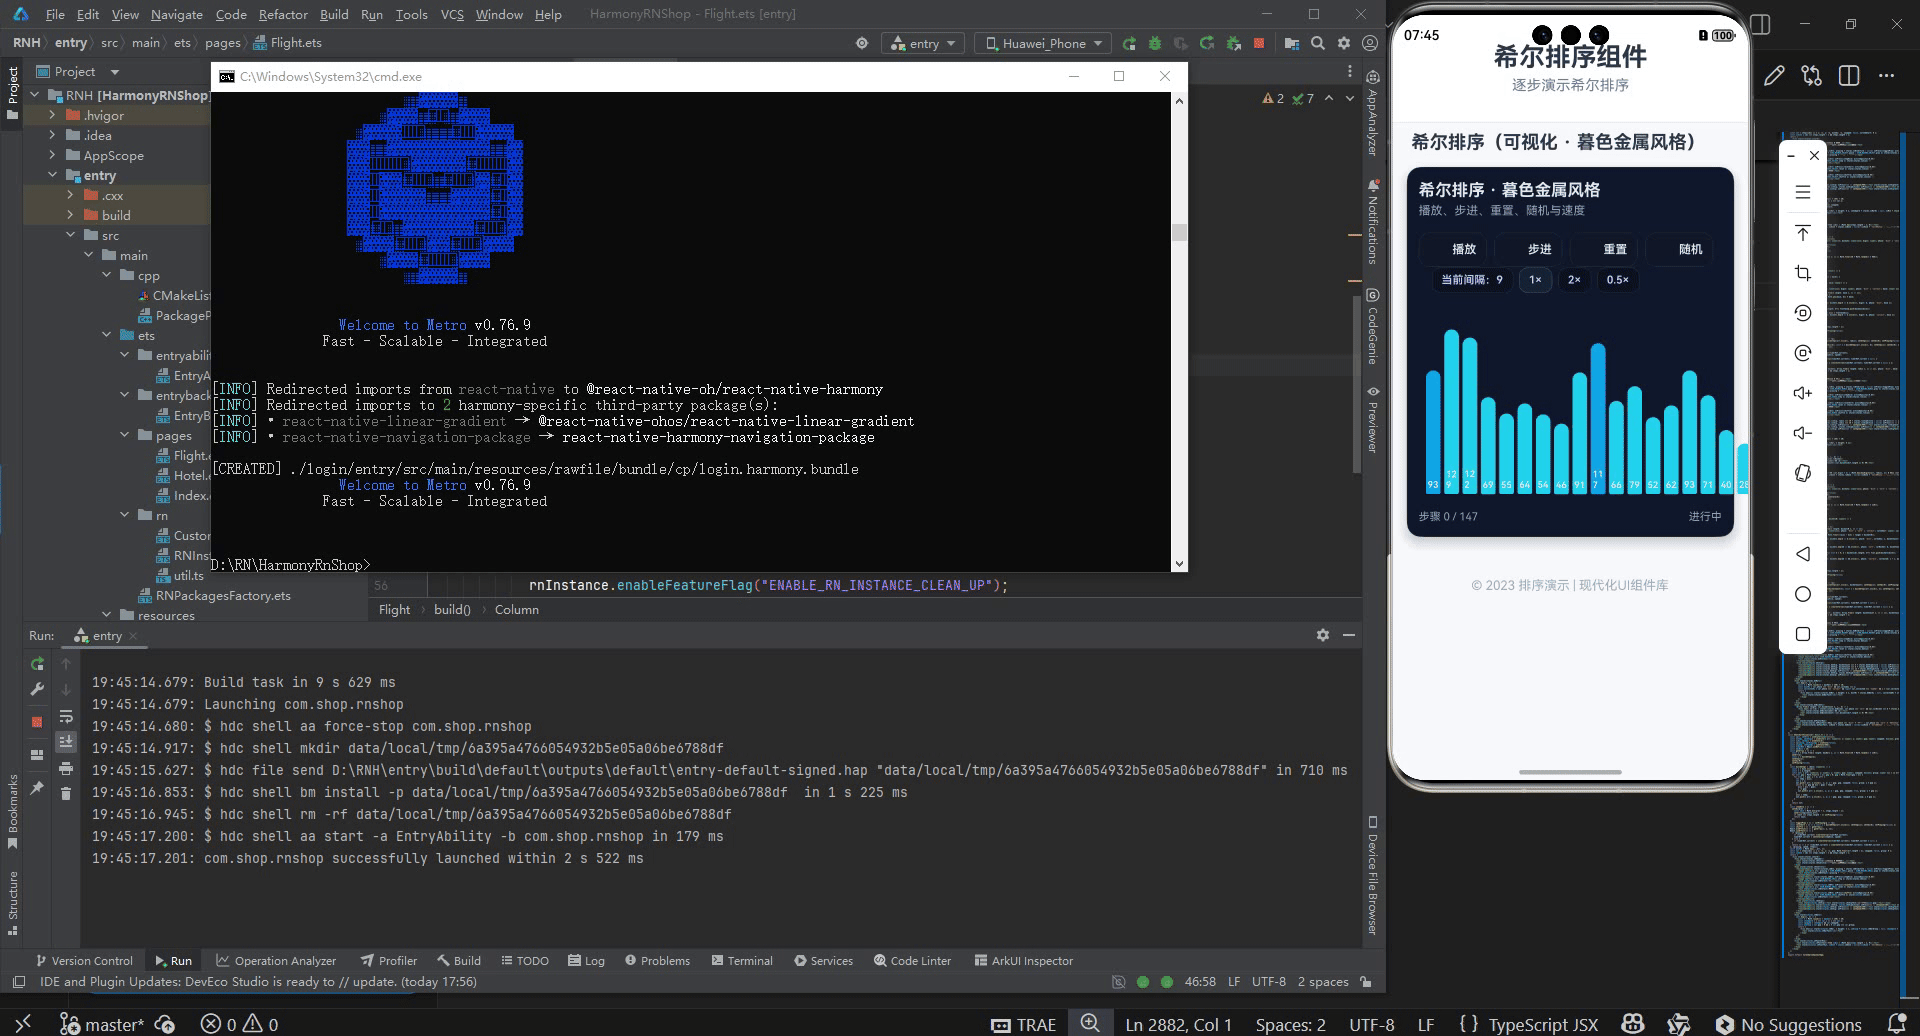Open the VCS menu
The height and width of the screenshot is (1036, 1920).
tap(452, 14)
